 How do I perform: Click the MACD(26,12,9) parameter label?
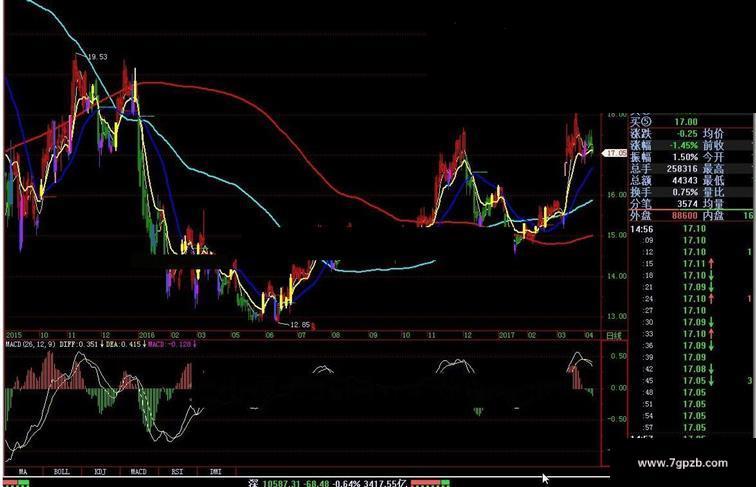tap(30, 344)
